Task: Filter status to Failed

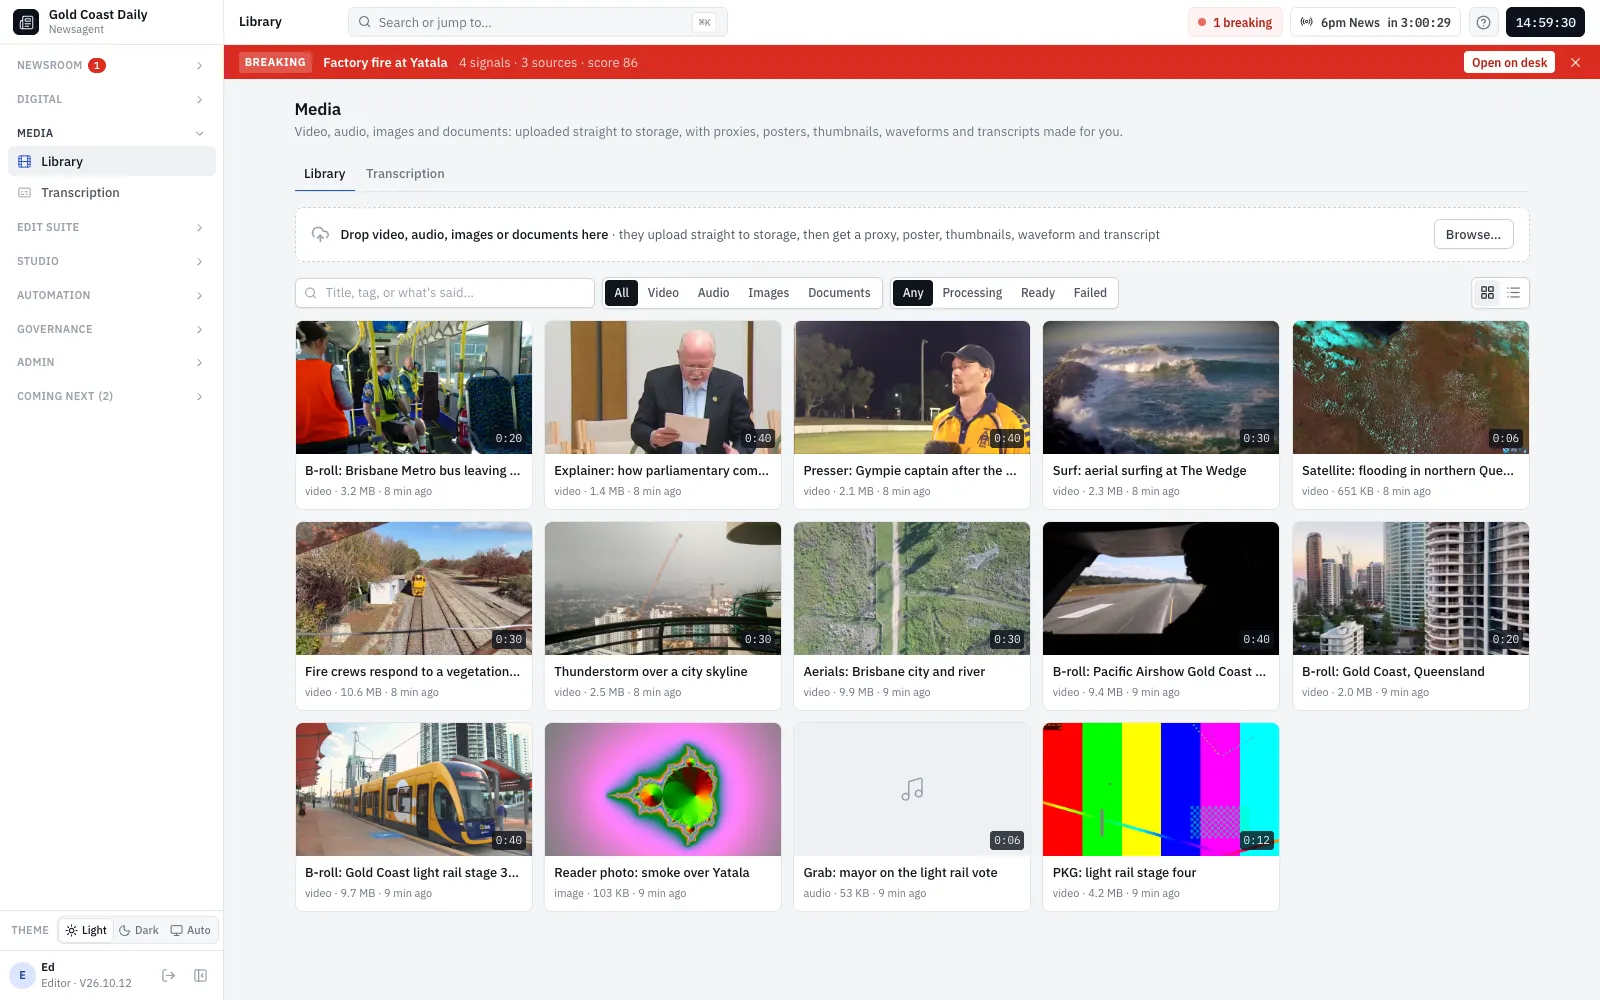Action: point(1090,293)
